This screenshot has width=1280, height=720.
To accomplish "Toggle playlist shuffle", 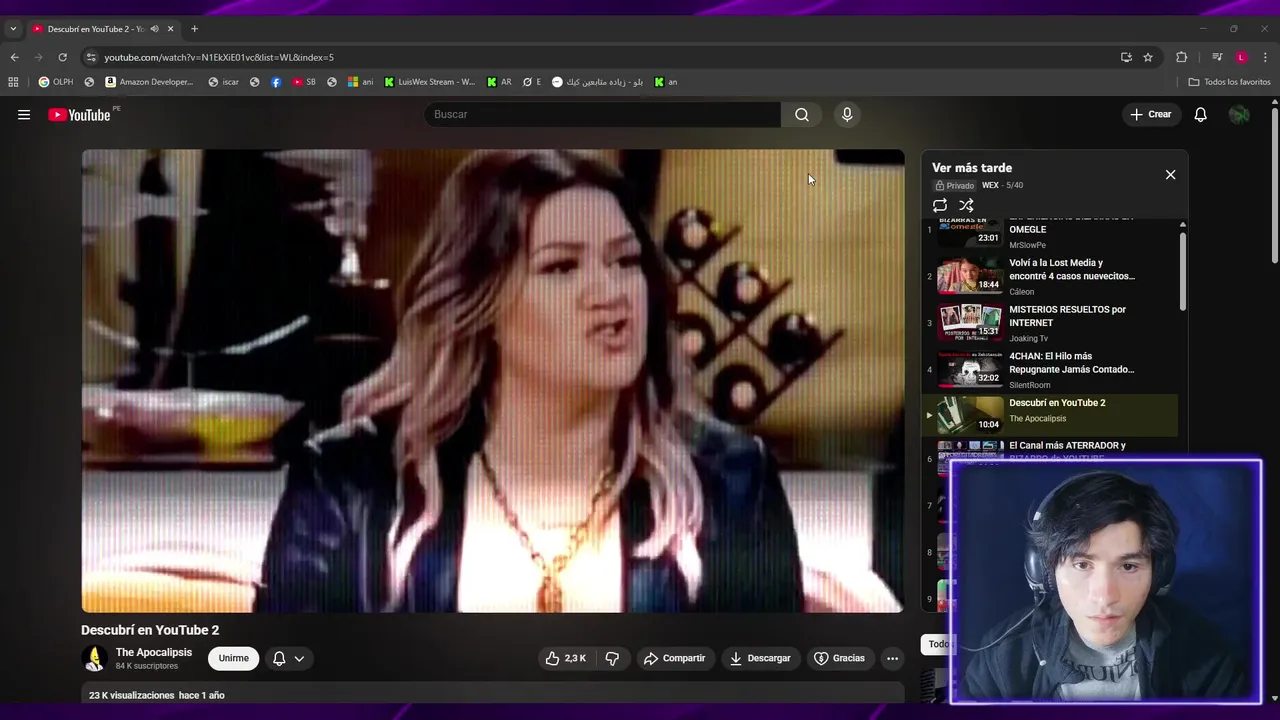I will [x=966, y=205].
